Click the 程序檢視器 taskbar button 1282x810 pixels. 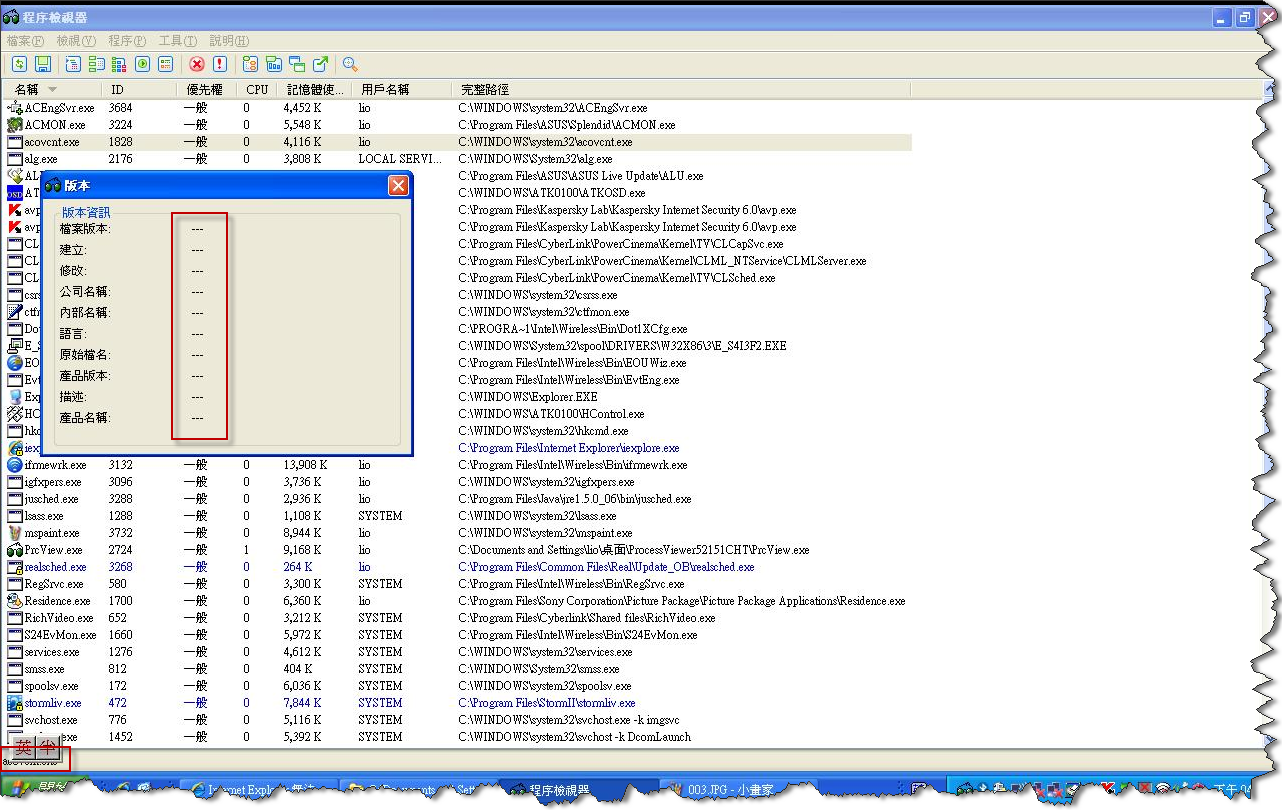580,790
